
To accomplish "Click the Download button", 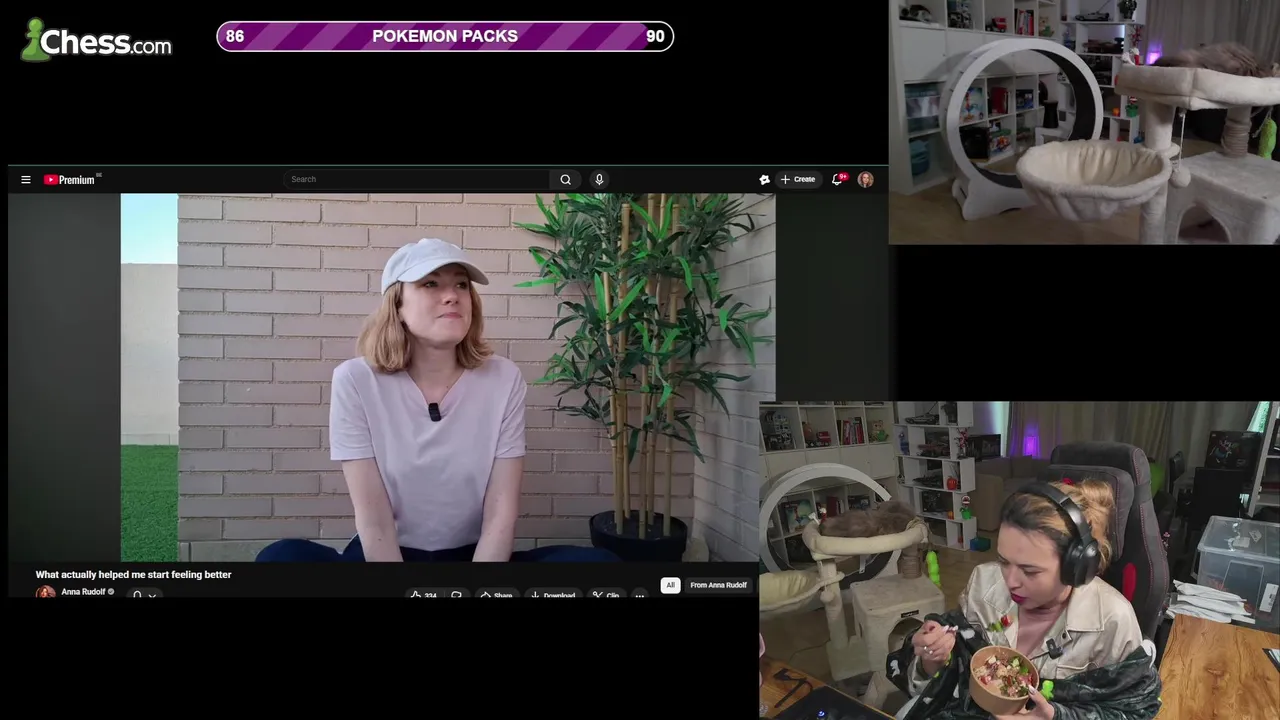I will pyautogui.click(x=553, y=595).
